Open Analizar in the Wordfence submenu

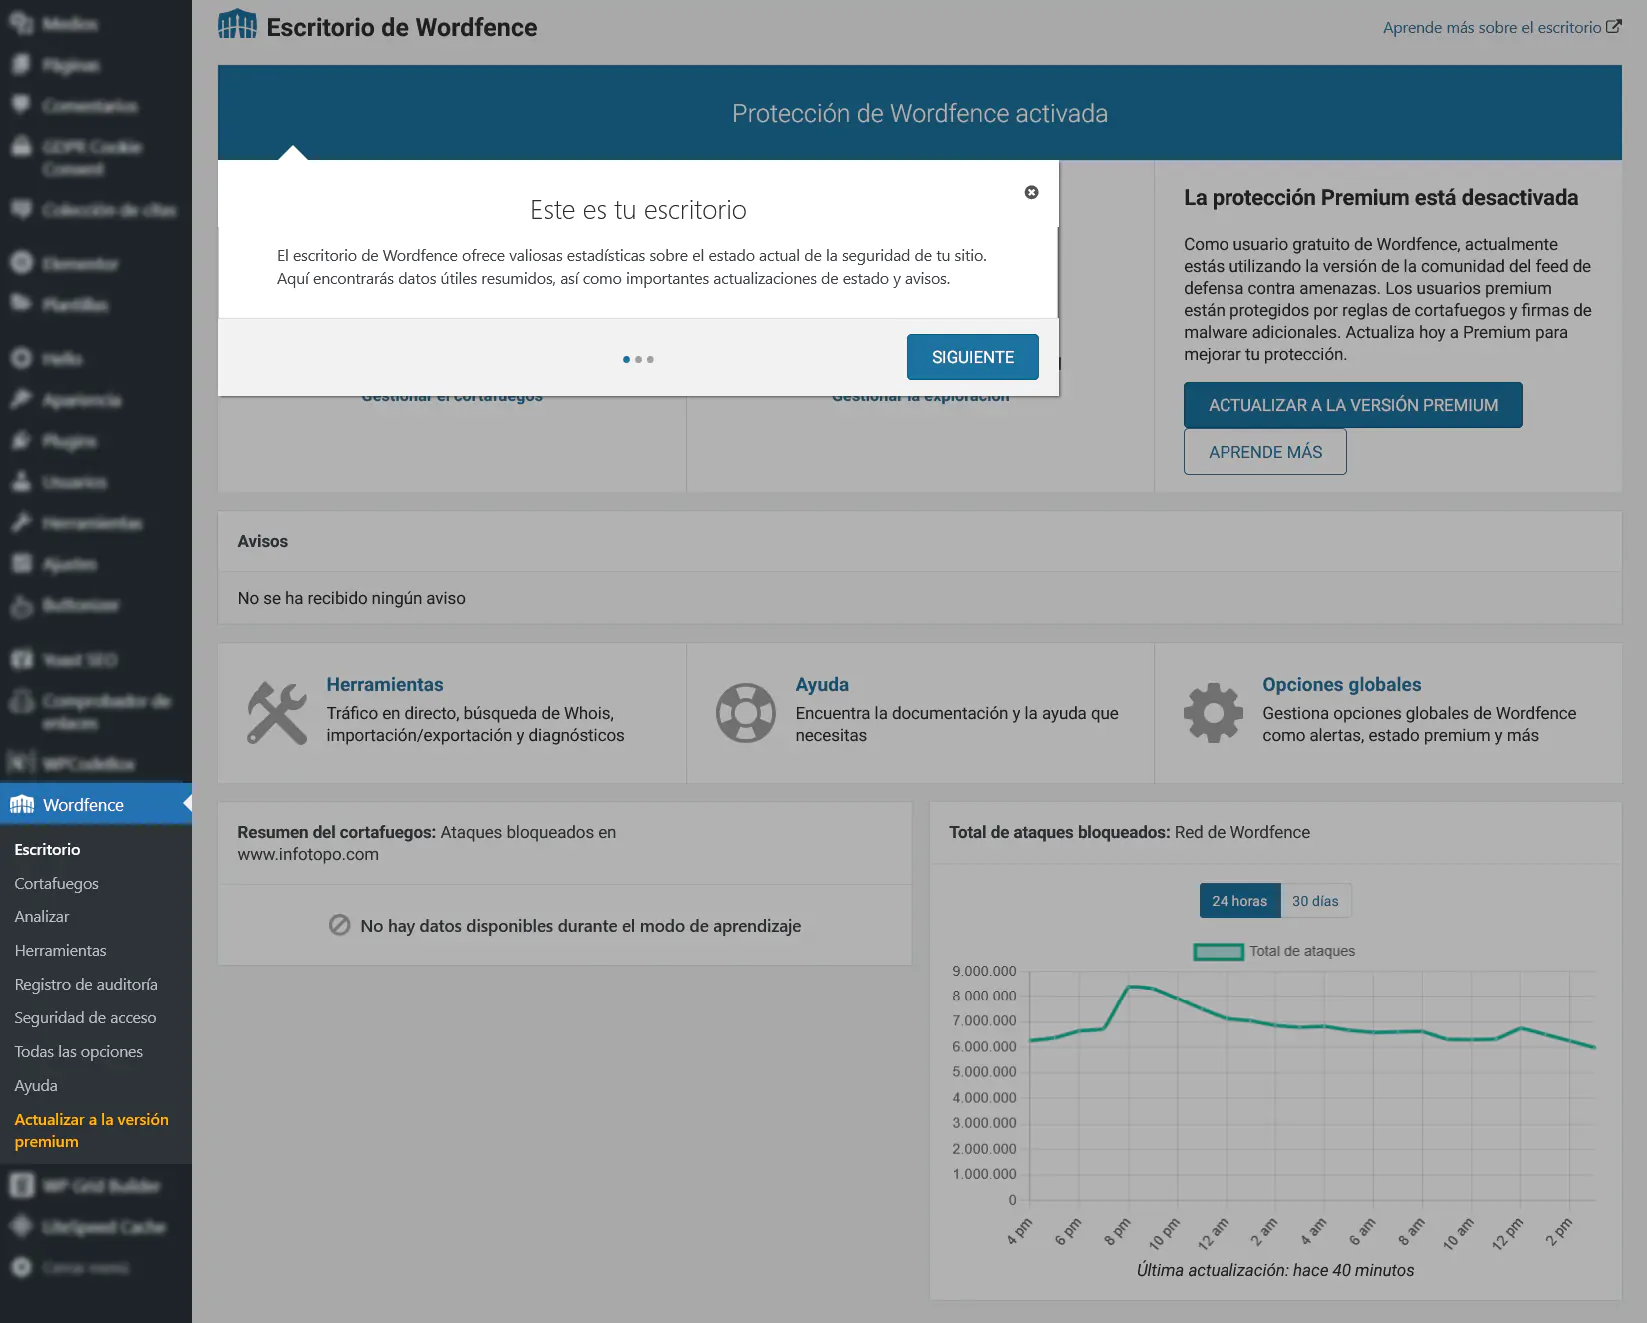[x=42, y=916]
